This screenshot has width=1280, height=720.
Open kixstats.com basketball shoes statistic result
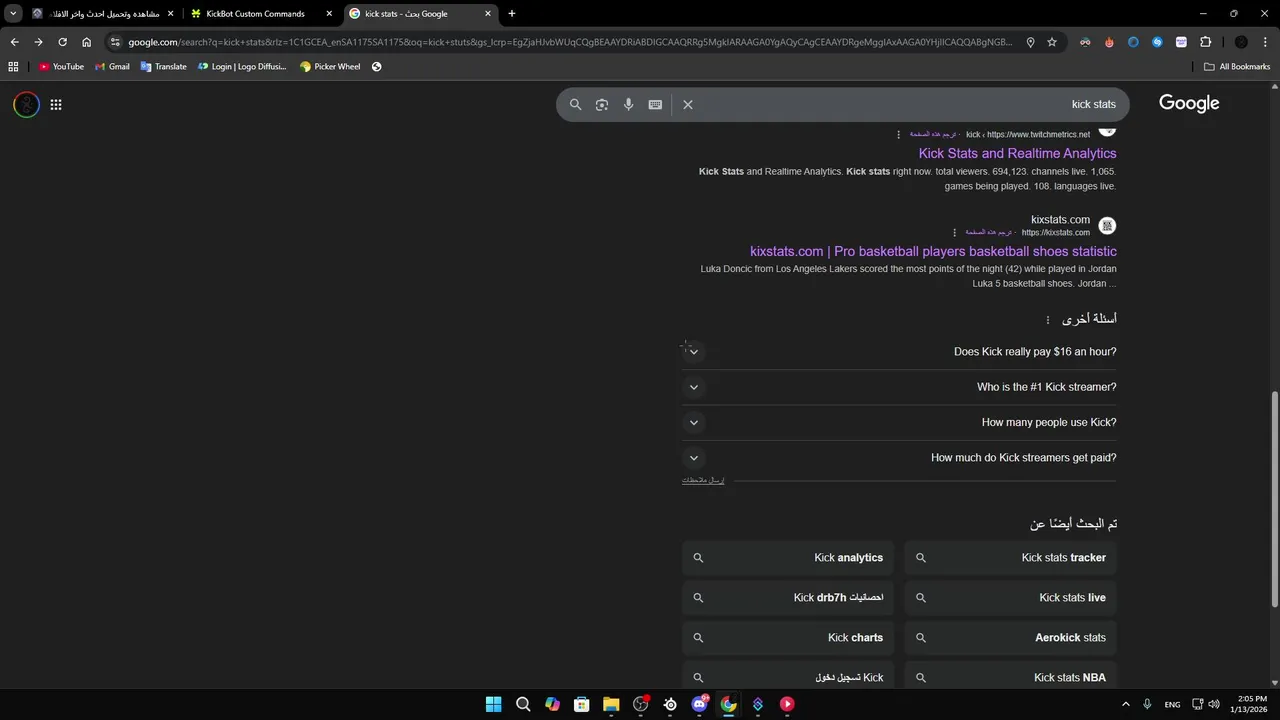tap(933, 251)
